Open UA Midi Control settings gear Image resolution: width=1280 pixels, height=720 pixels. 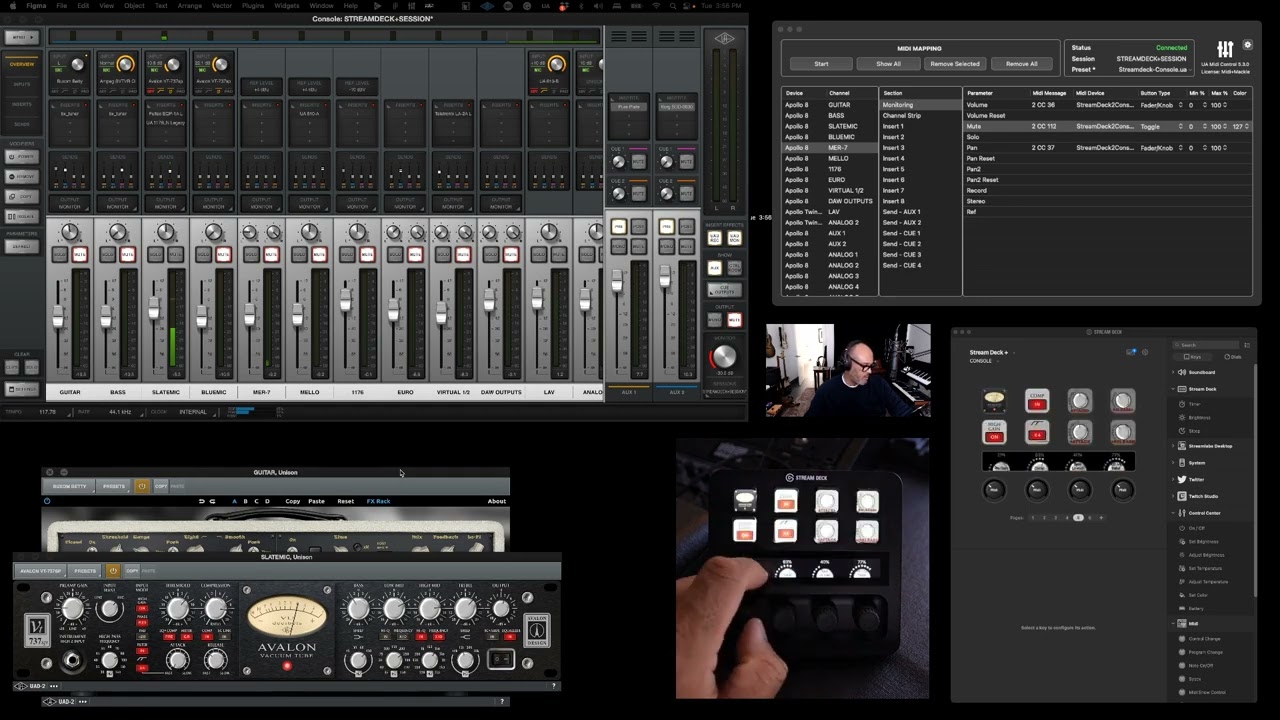1247,45
